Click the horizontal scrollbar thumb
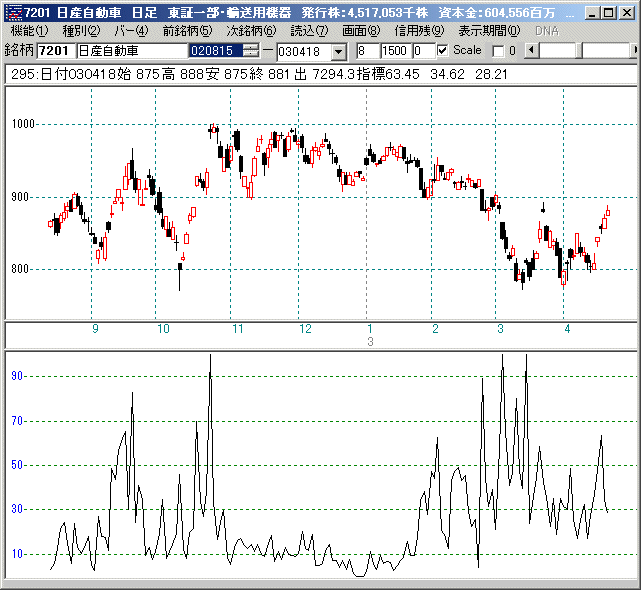Image resolution: width=641 pixels, height=590 pixels. click(x=579, y=51)
